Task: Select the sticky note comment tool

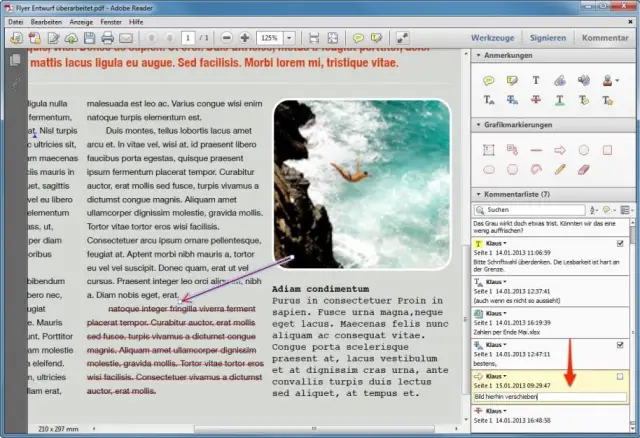Action: [489, 80]
